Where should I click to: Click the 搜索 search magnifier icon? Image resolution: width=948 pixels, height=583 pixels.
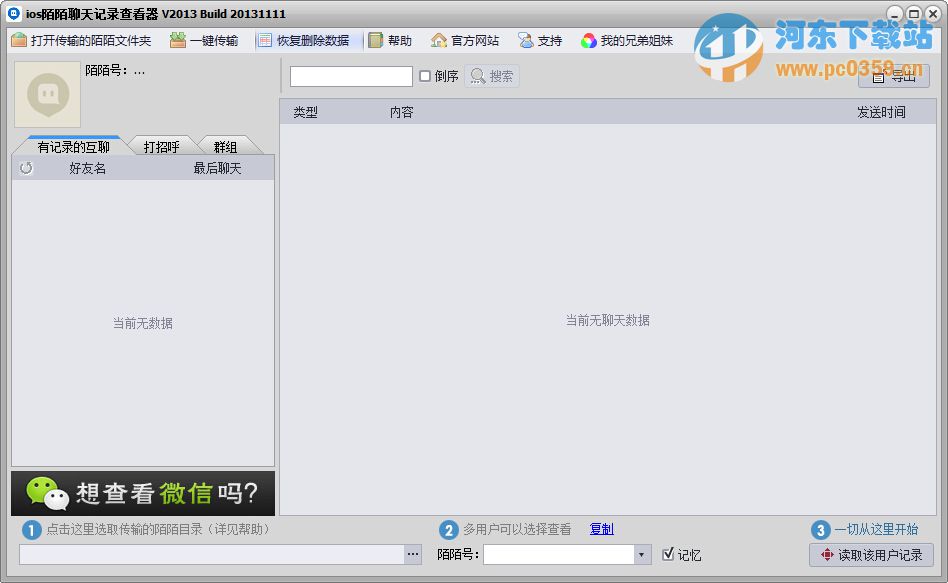(x=492, y=75)
